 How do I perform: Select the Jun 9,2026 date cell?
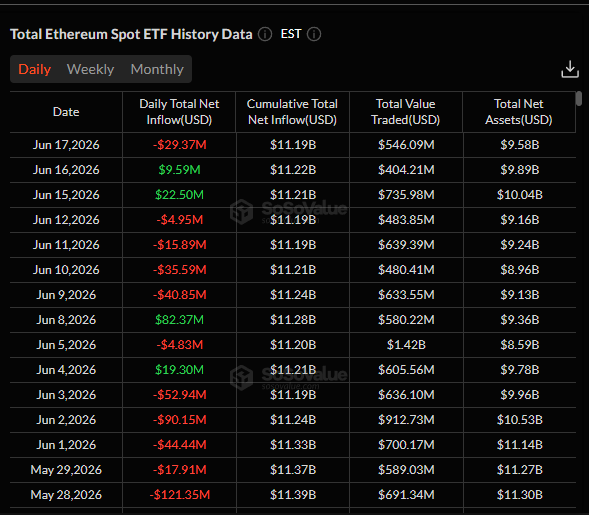click(66, 295)
